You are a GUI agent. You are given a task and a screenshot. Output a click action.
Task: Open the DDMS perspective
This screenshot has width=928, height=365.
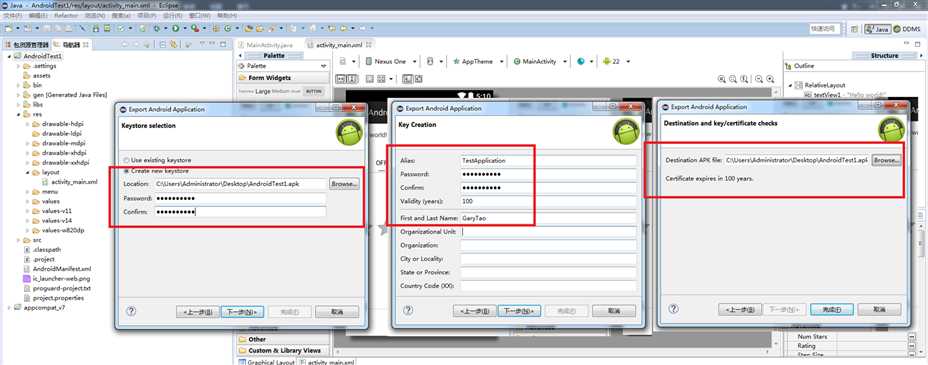(x=906, y=28)
